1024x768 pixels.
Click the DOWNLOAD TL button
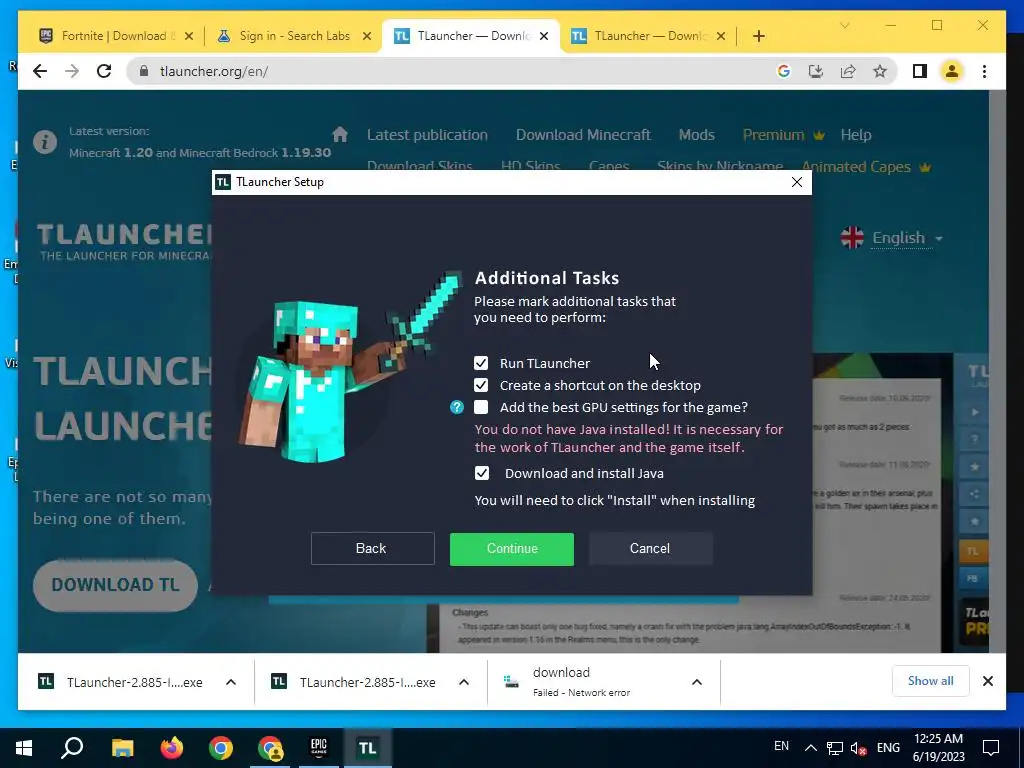pos(115,584)
